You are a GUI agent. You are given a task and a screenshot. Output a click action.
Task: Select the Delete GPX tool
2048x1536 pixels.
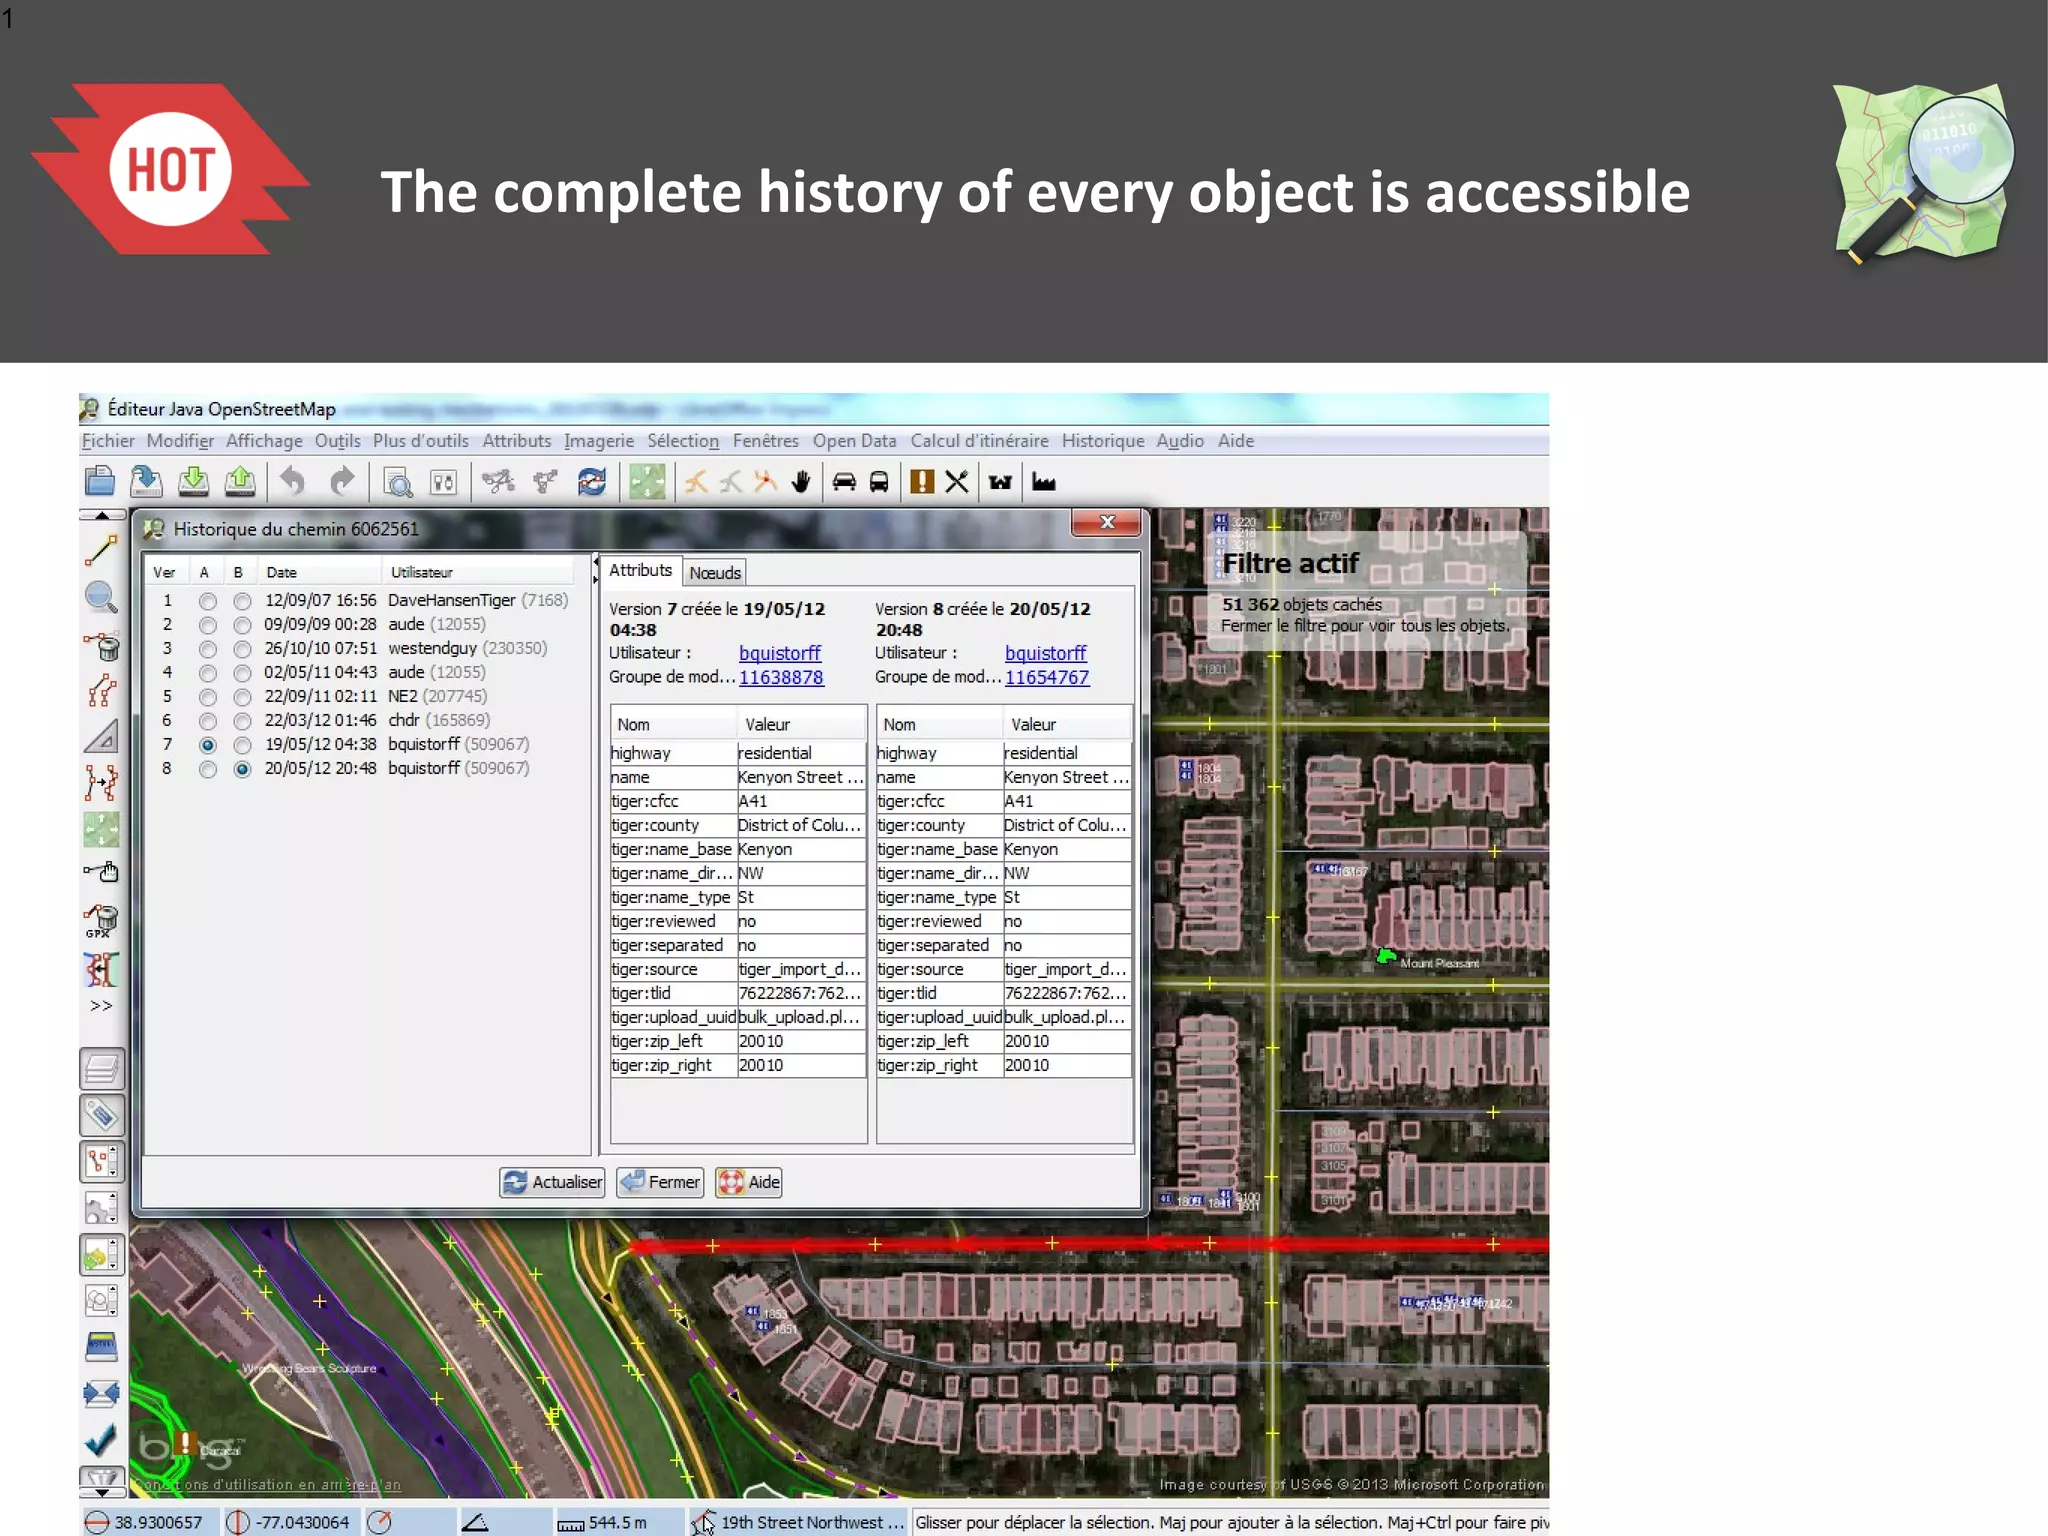(101, 921)
